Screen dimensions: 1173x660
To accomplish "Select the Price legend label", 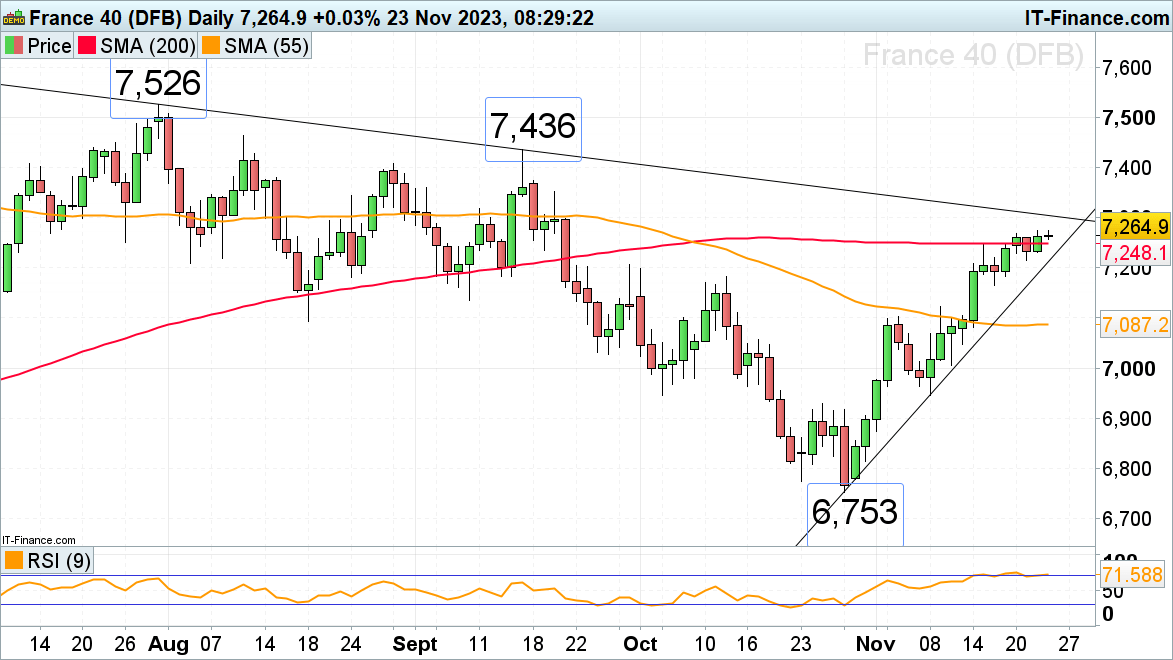I will pyautogui.click(x=49, y=46).
